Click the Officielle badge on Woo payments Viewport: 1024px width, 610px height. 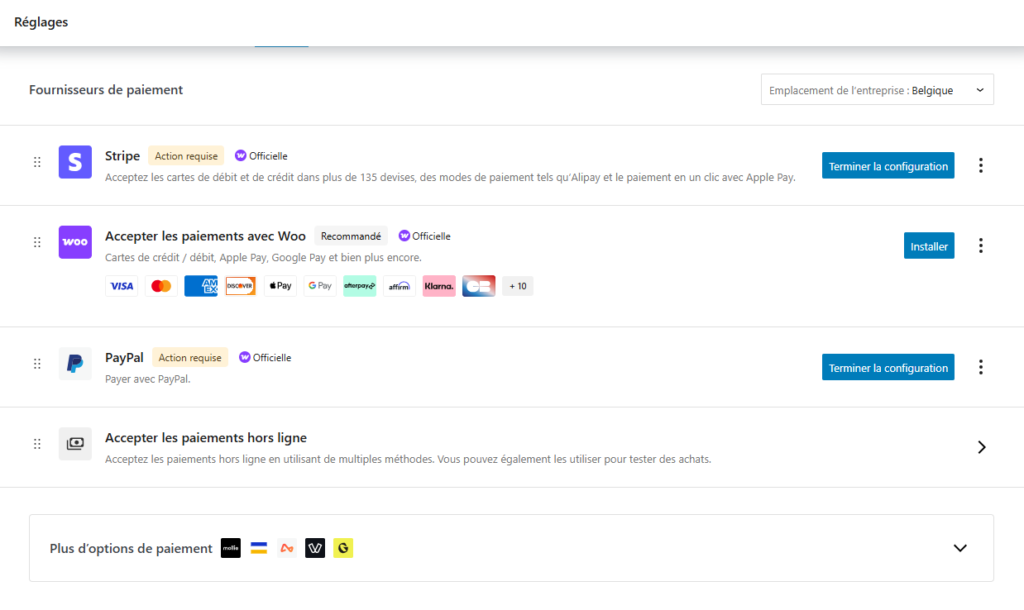click(x=424, y=236)
